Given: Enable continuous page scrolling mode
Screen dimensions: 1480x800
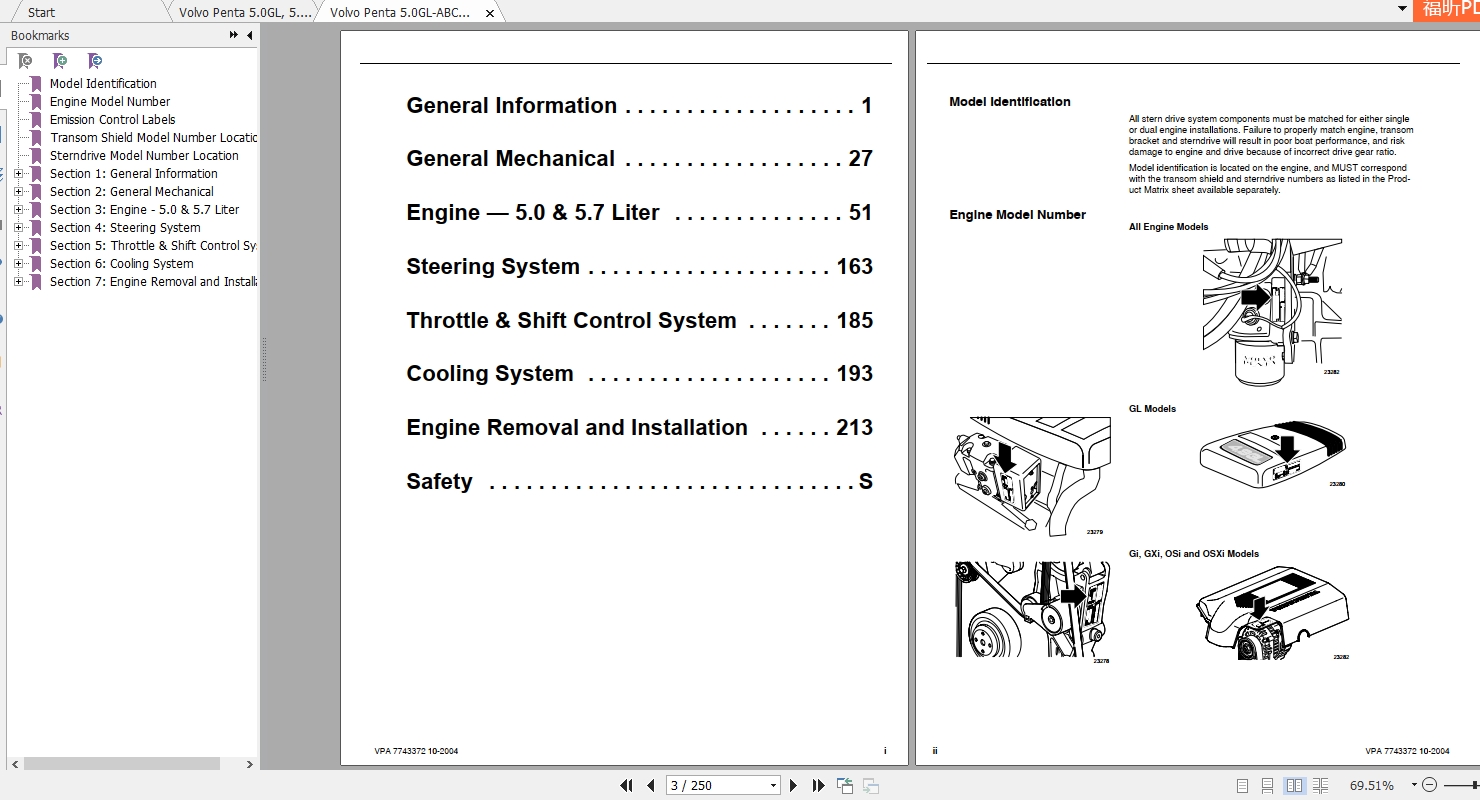Looking at the screenshot, I should [1267, 786].
